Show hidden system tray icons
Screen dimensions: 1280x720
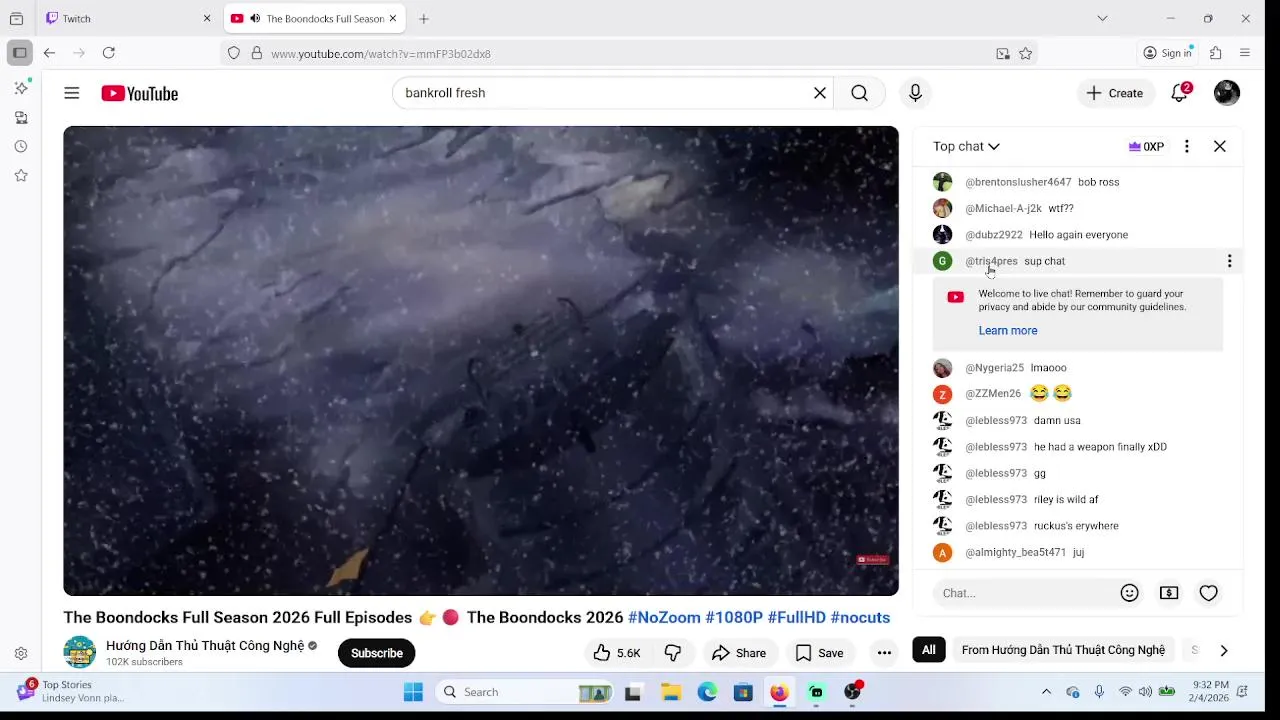click(x=1046, y=691)
